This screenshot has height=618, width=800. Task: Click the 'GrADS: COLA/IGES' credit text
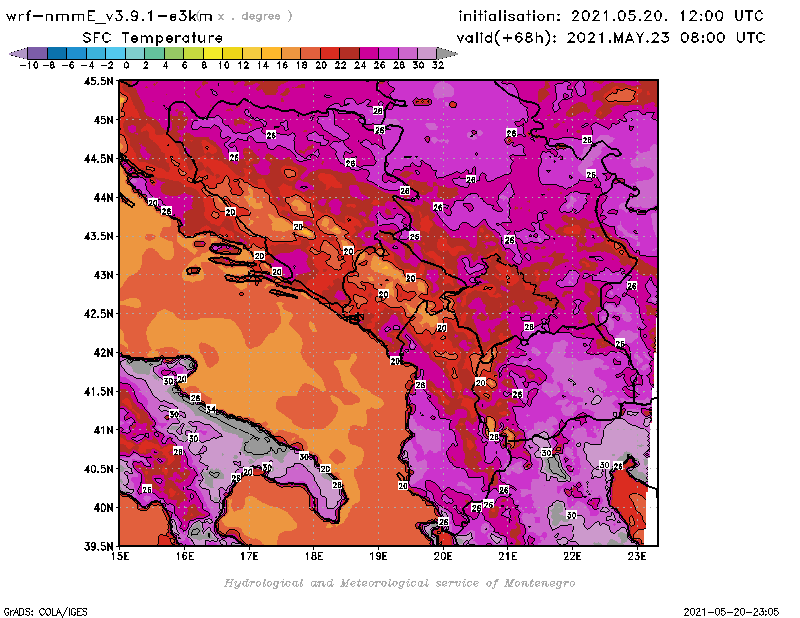pos(45,612)
